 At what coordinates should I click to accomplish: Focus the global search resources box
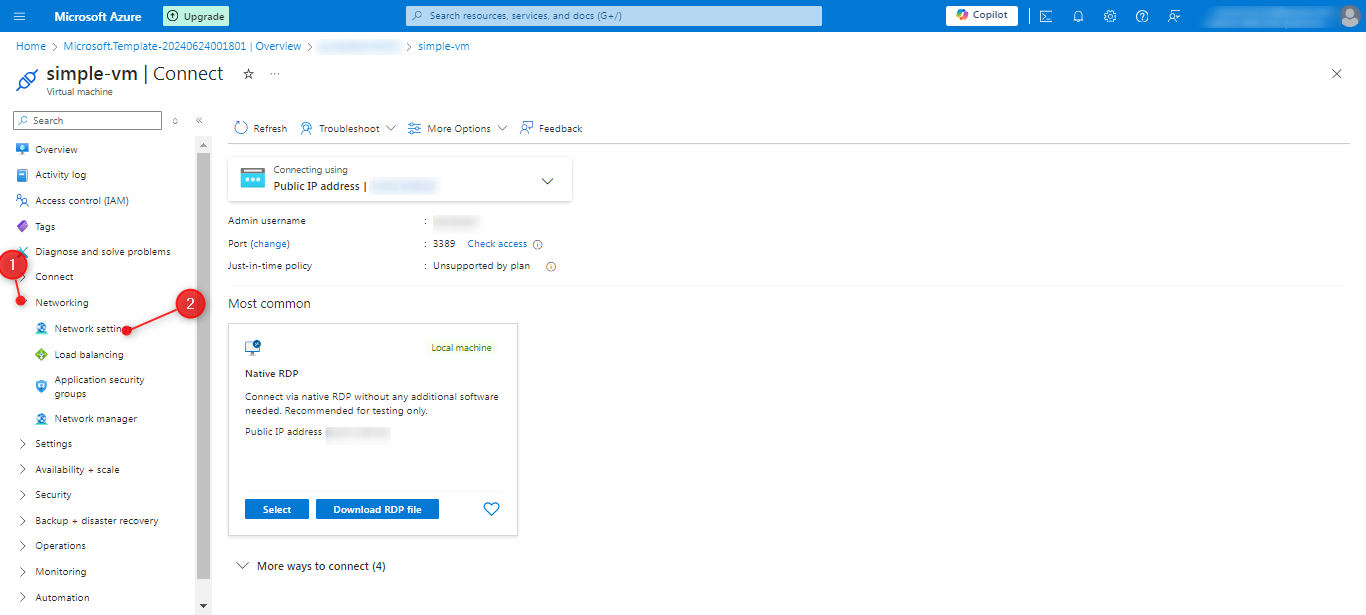(x=614, y=16)
